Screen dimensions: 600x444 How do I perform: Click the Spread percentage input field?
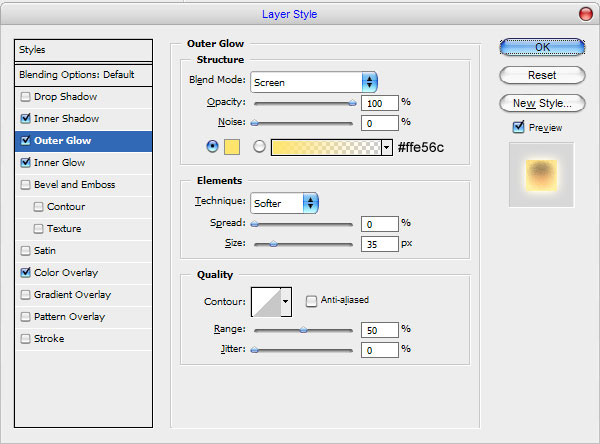pos(380,224)
